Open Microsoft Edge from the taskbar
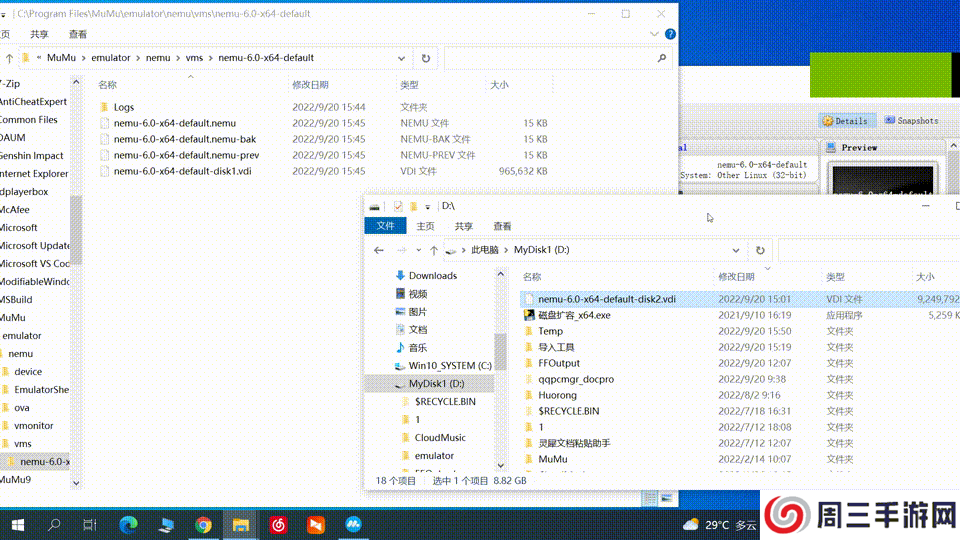Screen dimensions: 960x540 pos(128,524)
